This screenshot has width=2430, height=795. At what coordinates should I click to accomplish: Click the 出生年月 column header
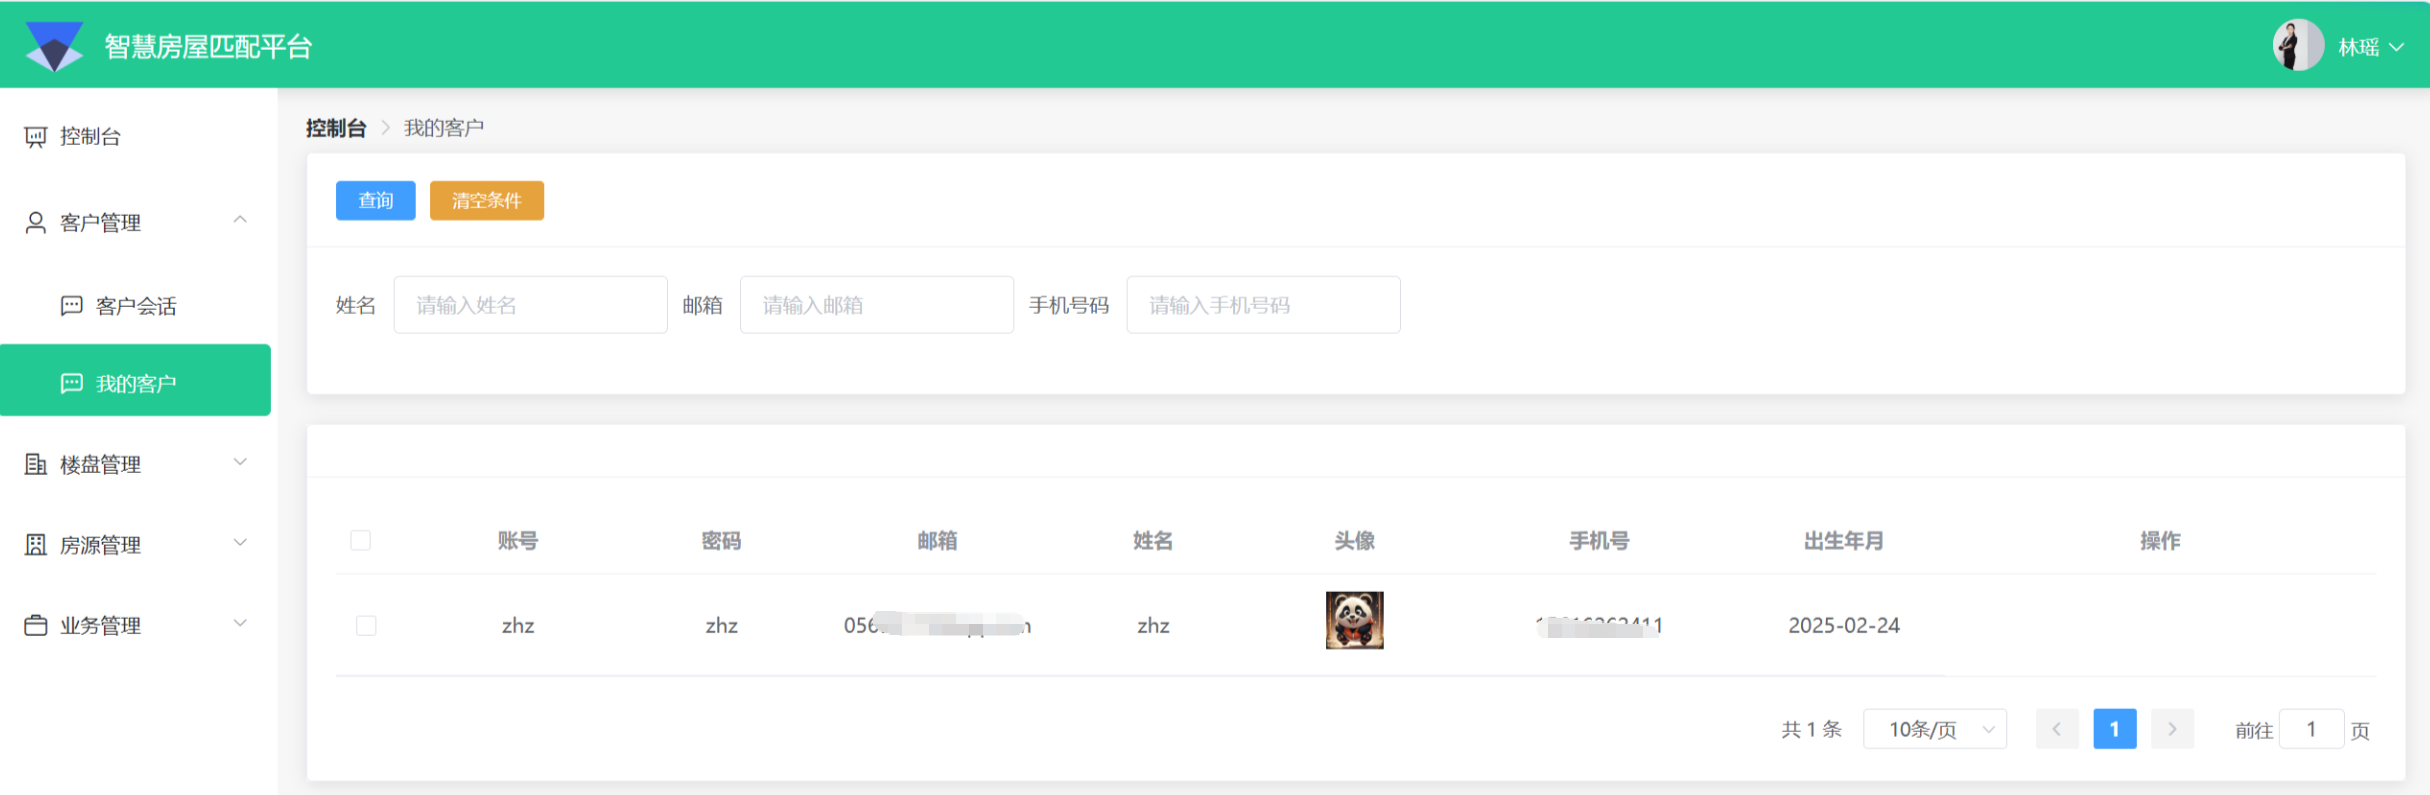click(1843, 541)
